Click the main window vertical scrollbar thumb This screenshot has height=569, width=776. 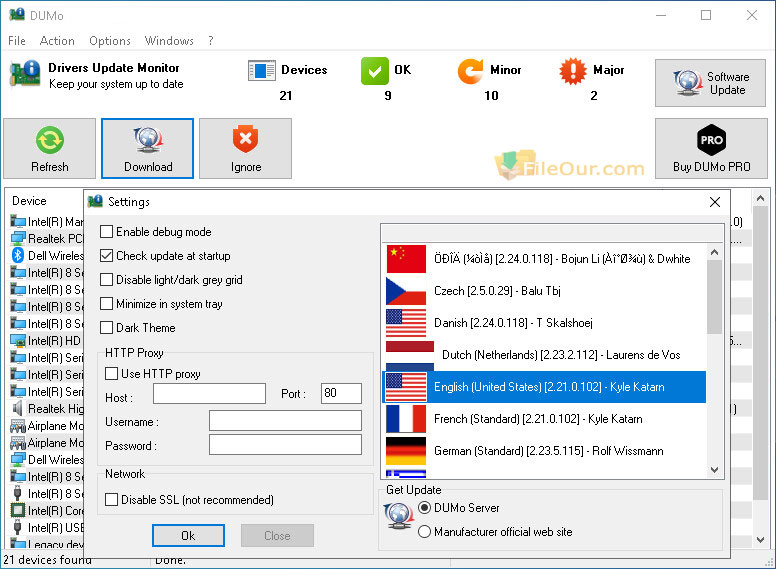click(760, 353)
